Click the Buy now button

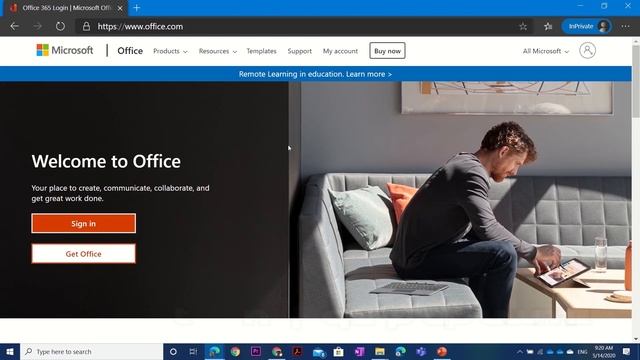coord(387,51)
